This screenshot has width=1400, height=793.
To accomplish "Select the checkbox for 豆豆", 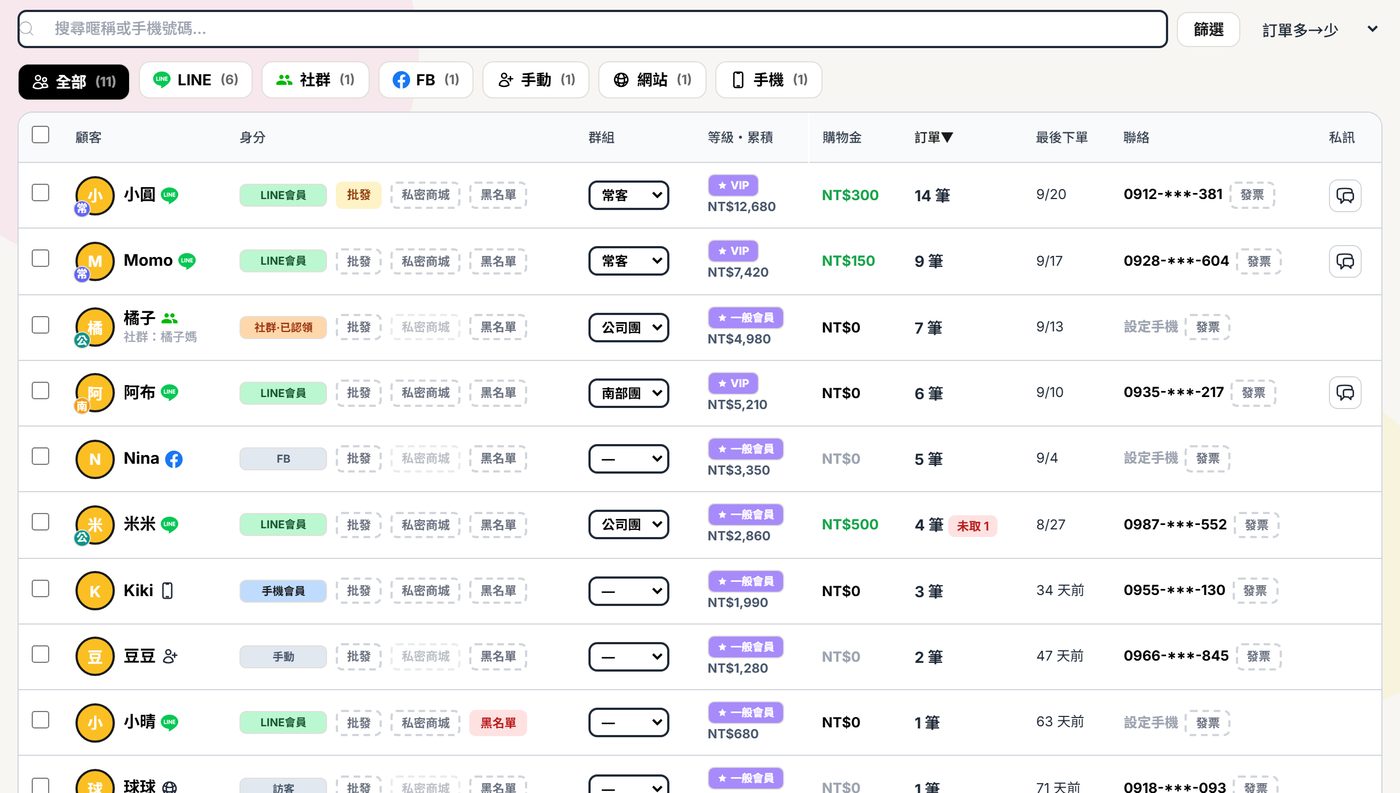I will [x=40, y=654].
